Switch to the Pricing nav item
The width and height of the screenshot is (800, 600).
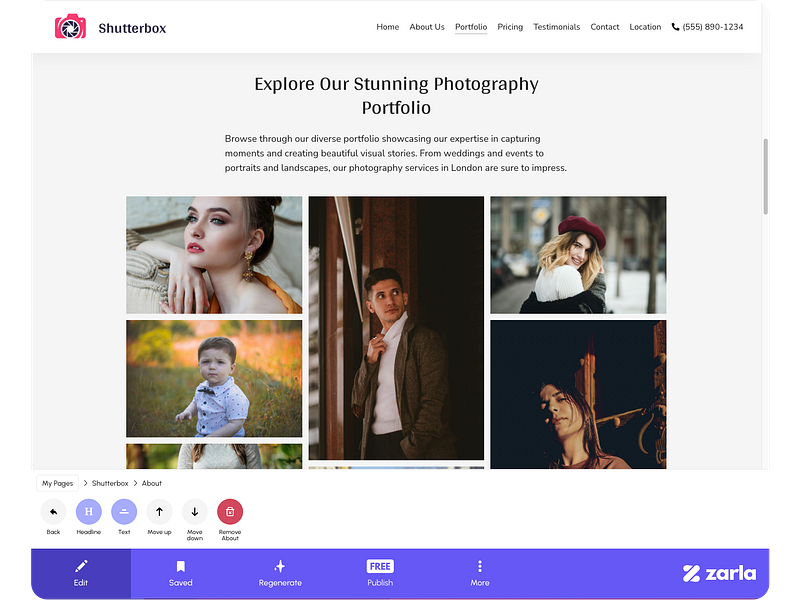pyautogui.click(x=510, y=27)
